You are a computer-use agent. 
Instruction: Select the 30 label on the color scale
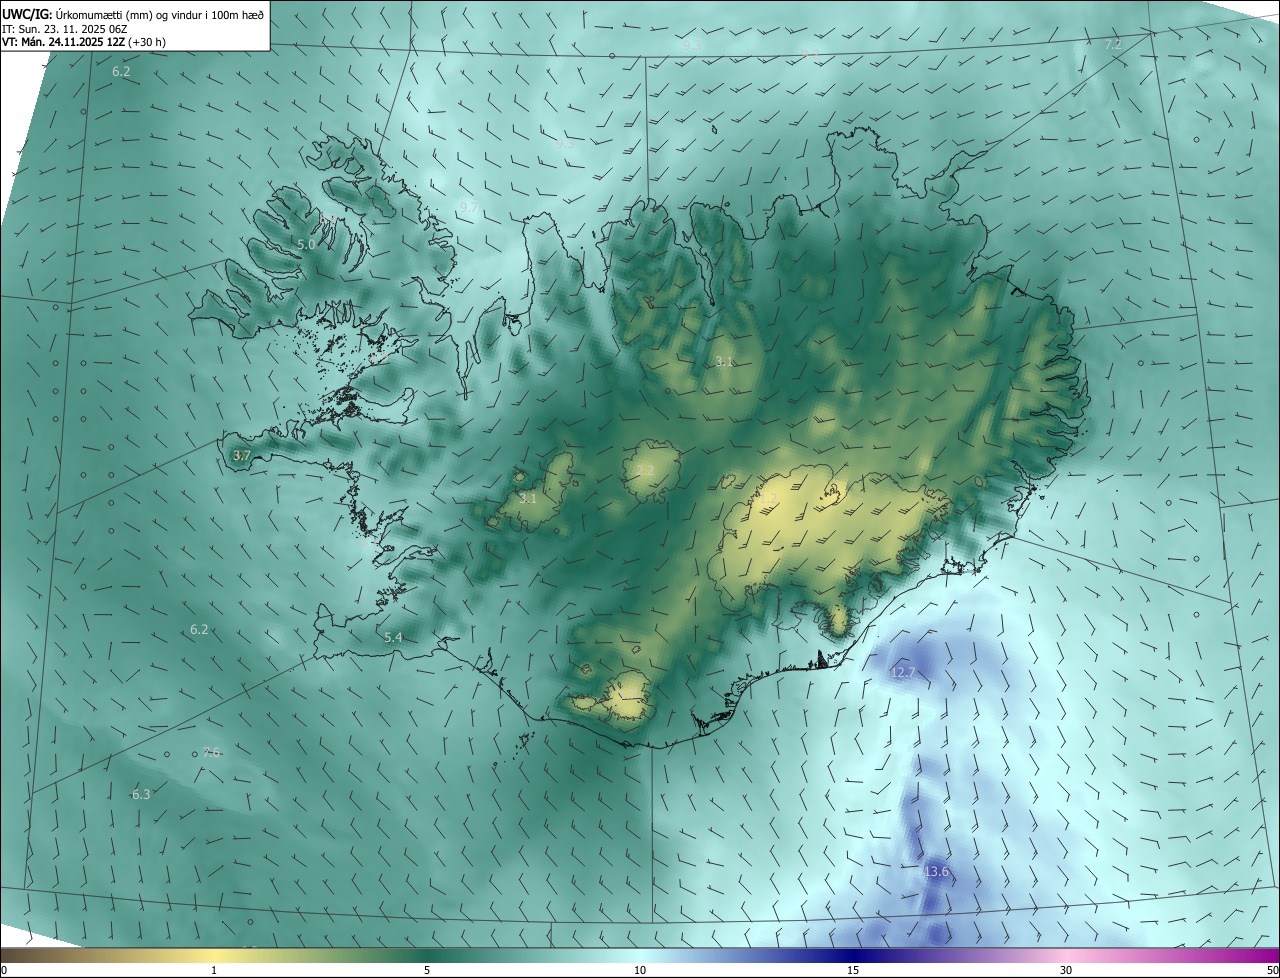[1066, 970]
